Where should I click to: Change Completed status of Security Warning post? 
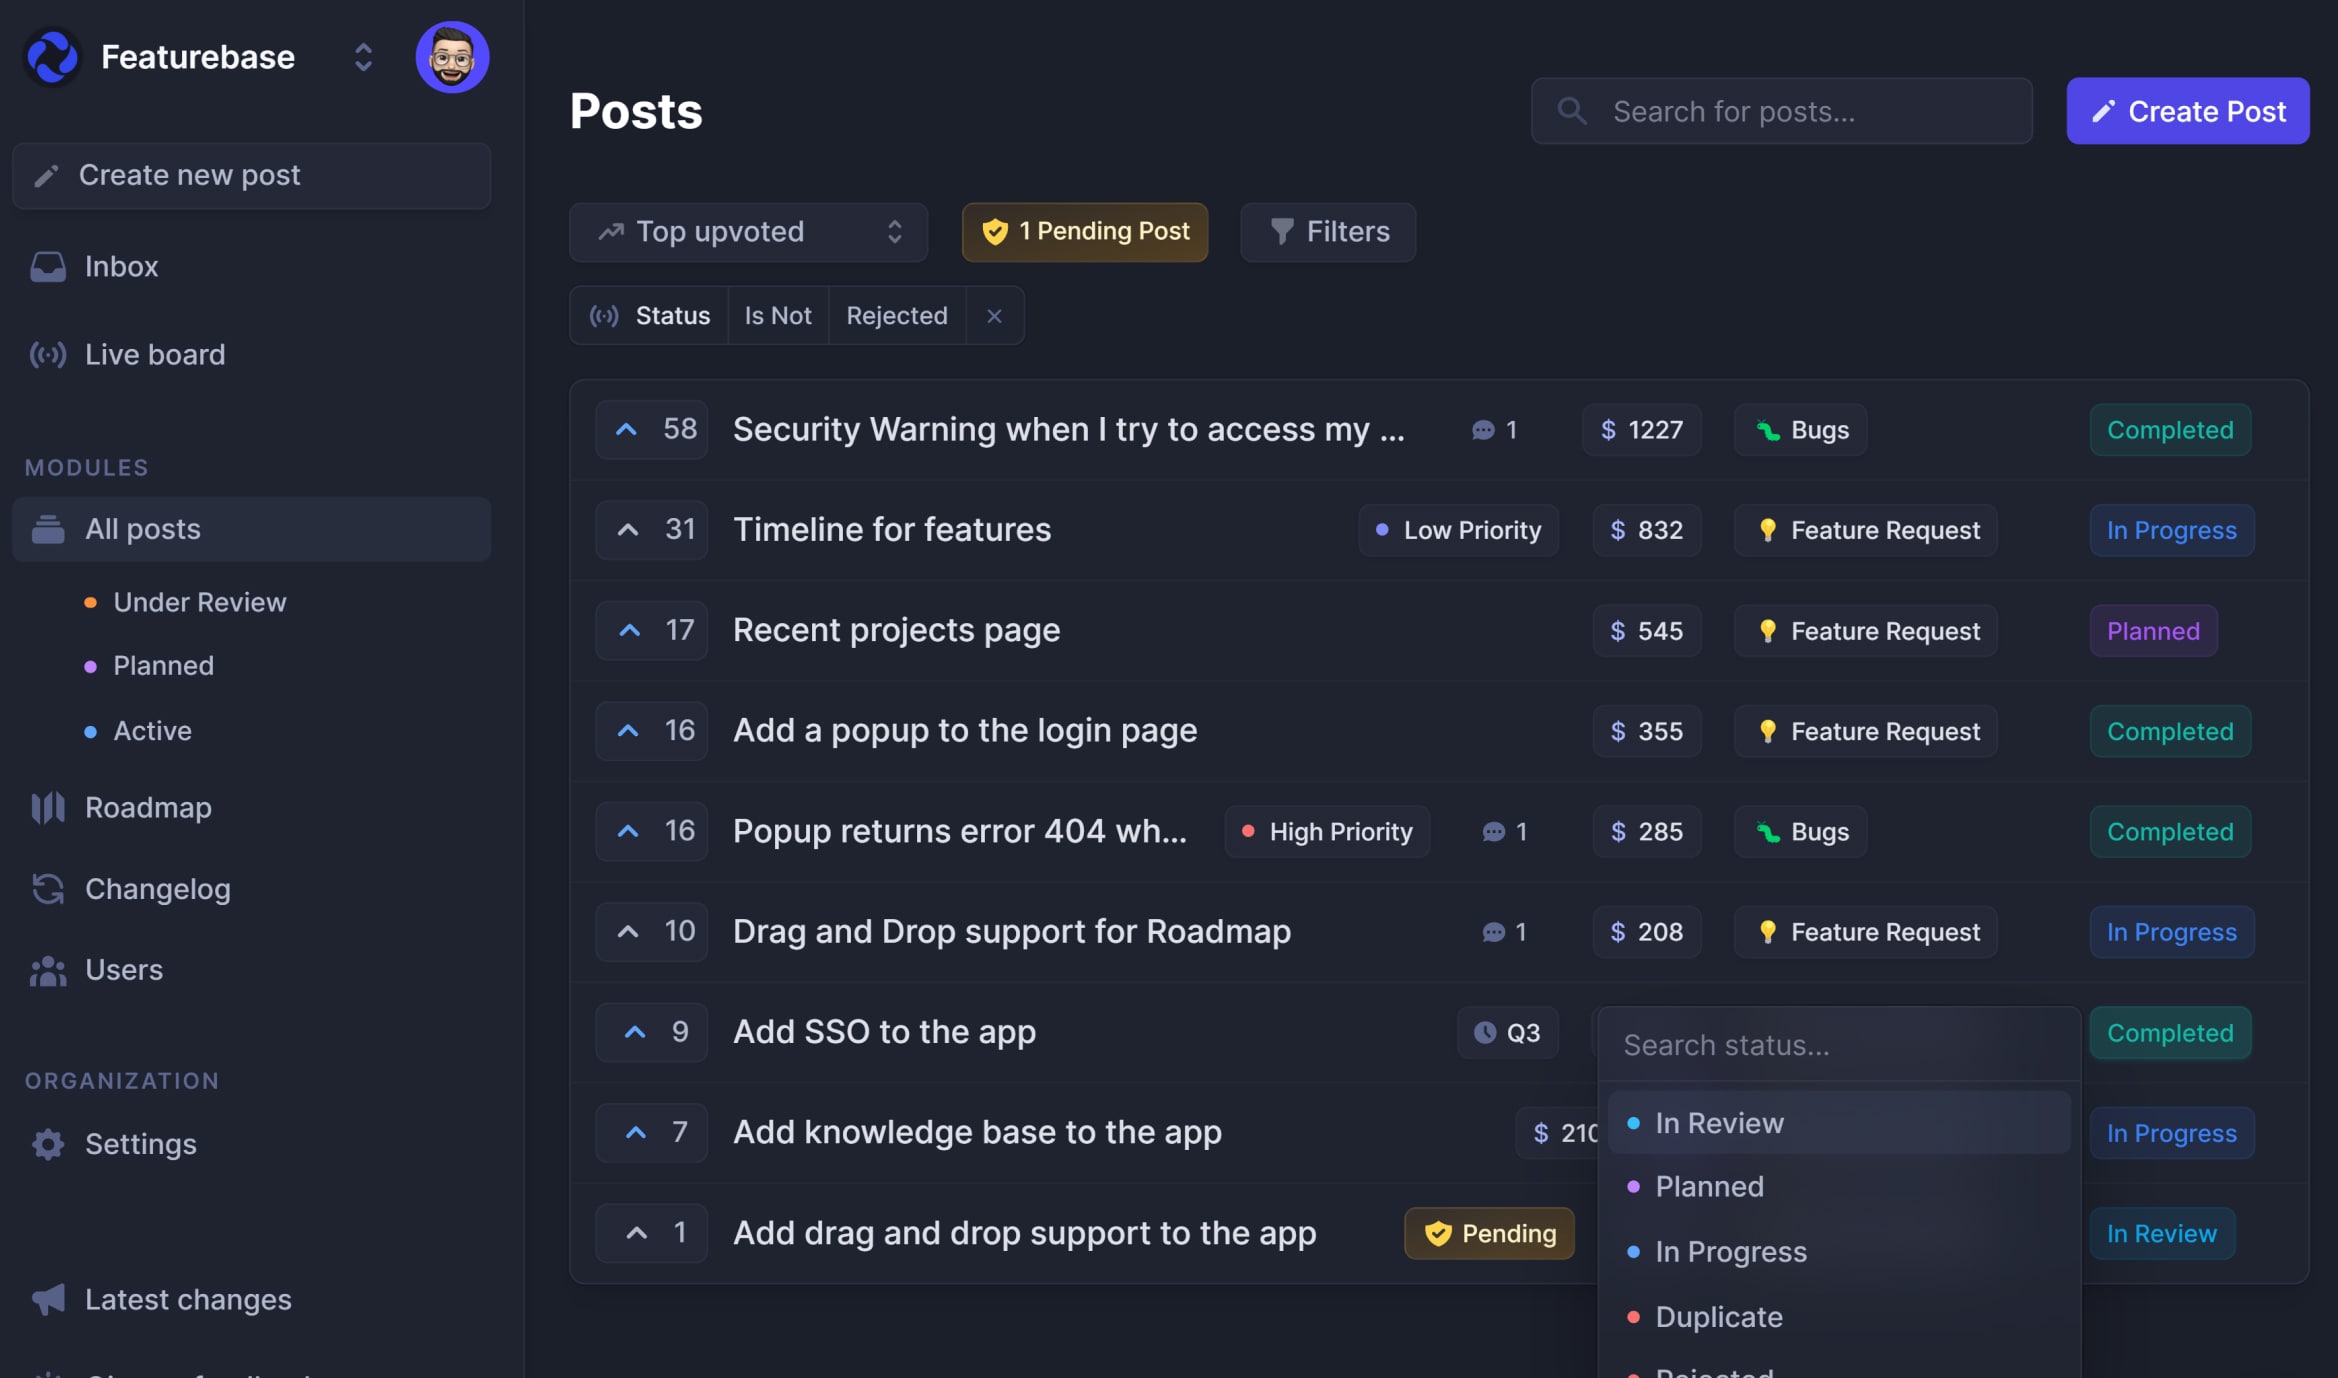[2170, 430]
